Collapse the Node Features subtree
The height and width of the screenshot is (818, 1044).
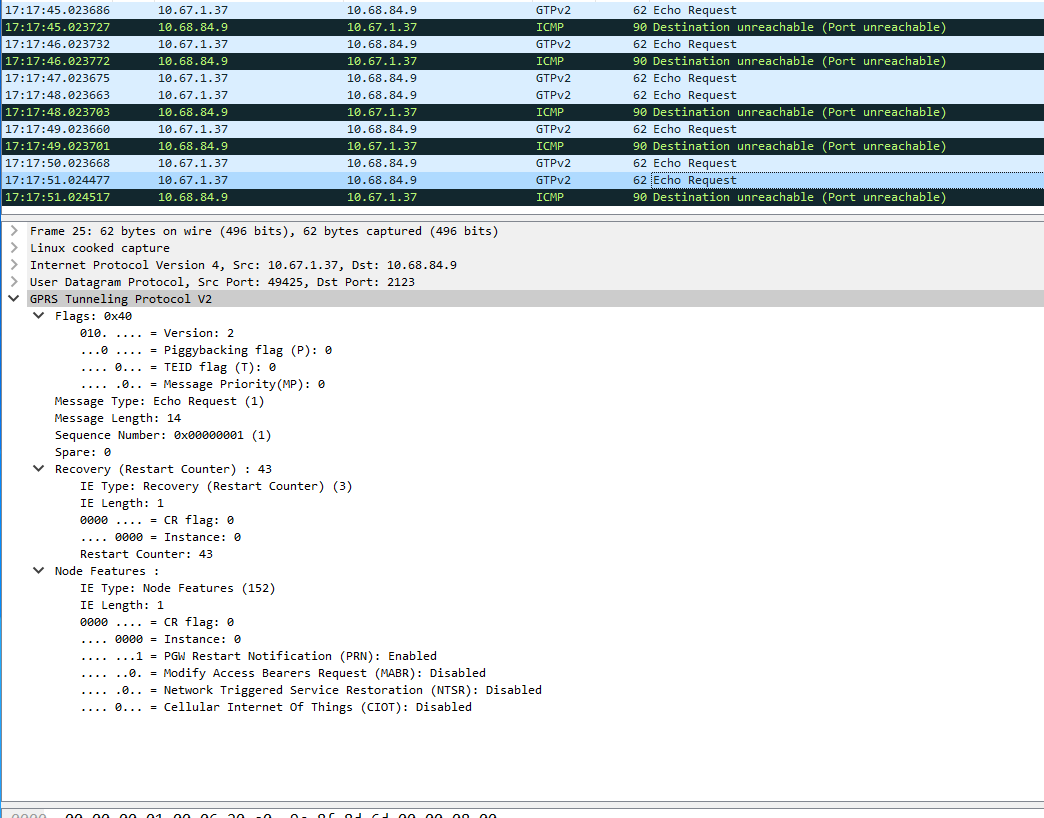[38, 571]
